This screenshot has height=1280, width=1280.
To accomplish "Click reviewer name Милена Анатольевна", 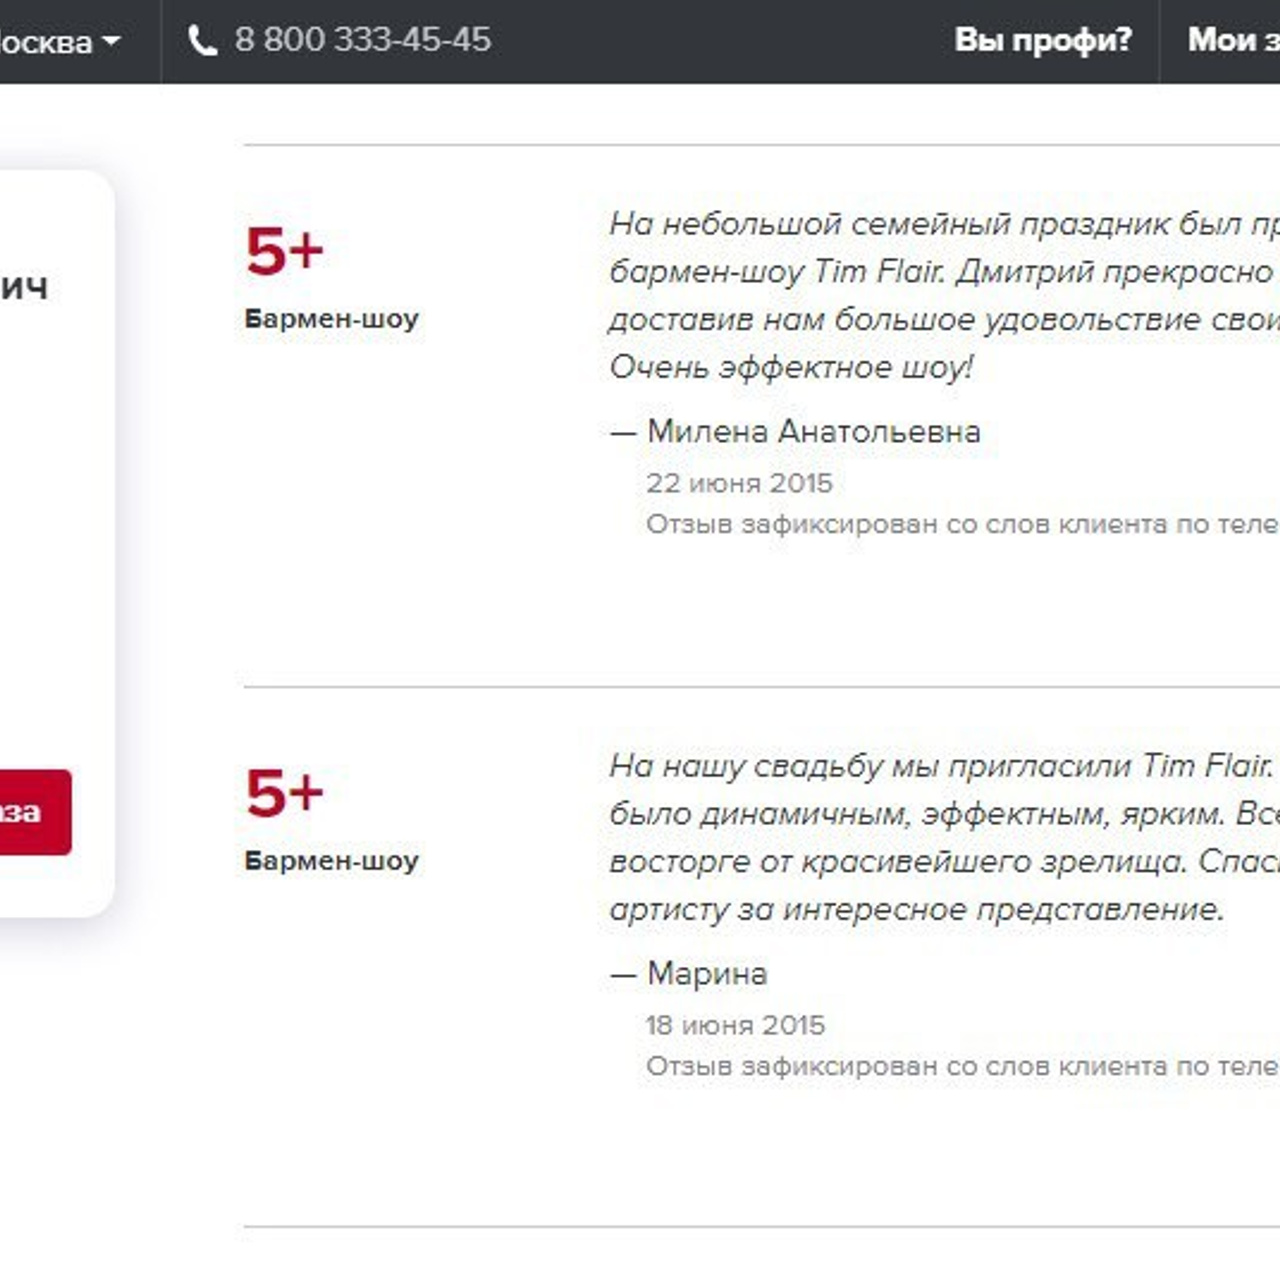I will [813, 432].
